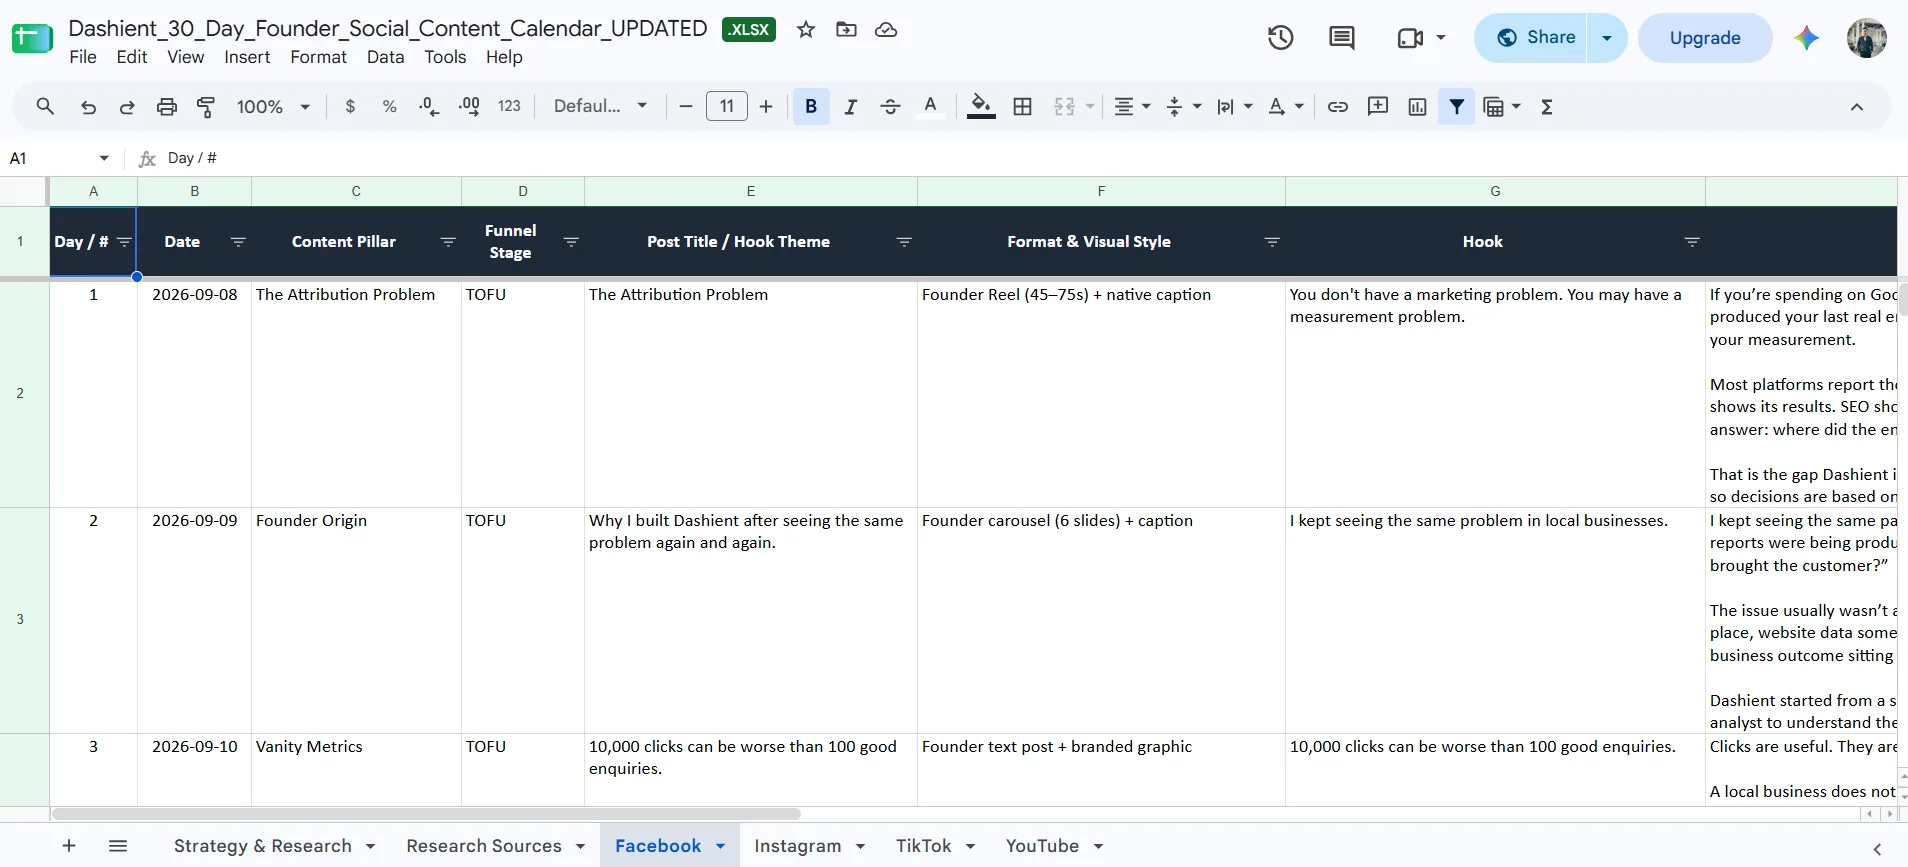The height and width of the screenshot is (867, 1908).
Task: Open the Content Pillar column filter
Action: [448, 242]
